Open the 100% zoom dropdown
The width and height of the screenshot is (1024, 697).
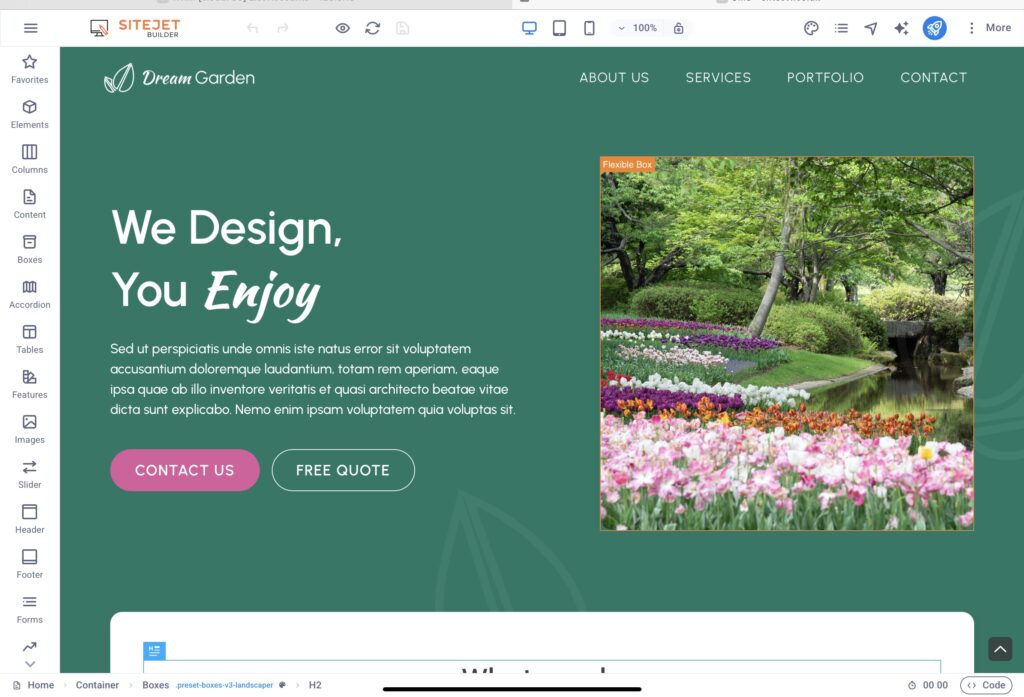638,28
